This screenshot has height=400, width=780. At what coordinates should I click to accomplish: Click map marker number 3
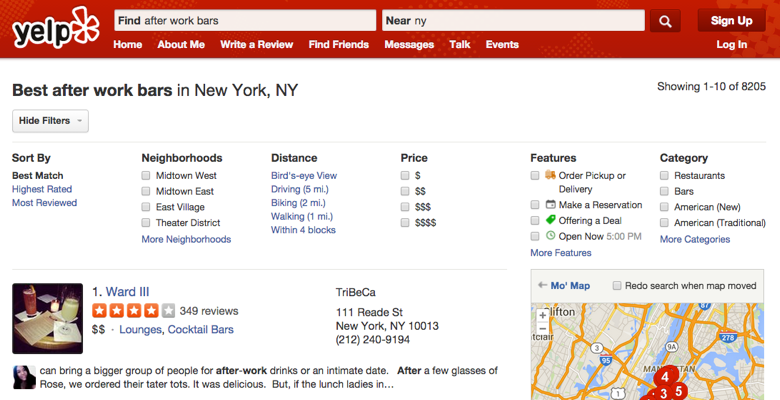(x=663, y=394)
